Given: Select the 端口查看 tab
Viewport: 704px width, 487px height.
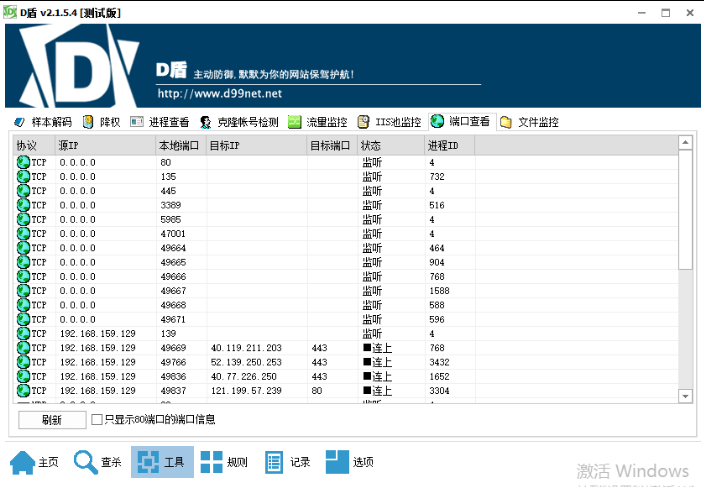Looking at the screenshot, I should (x=461, y=121).
